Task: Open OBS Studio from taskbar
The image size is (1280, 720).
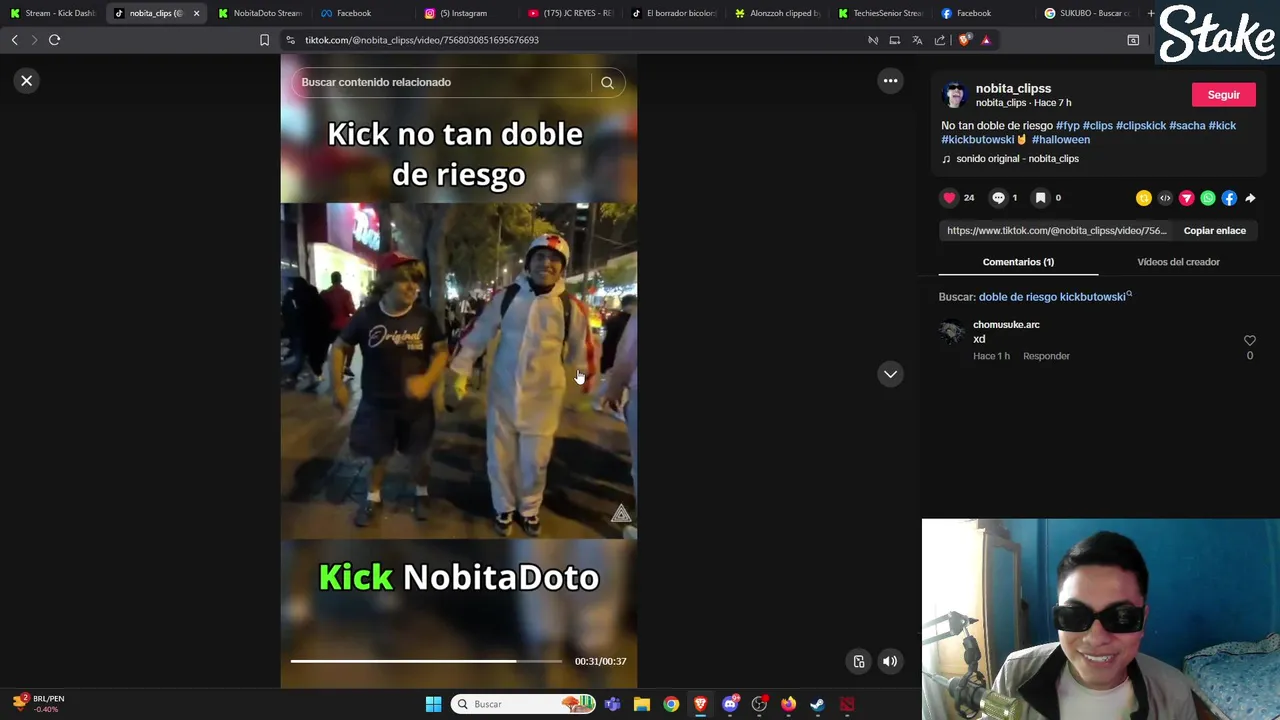Action: coord(759,704)
